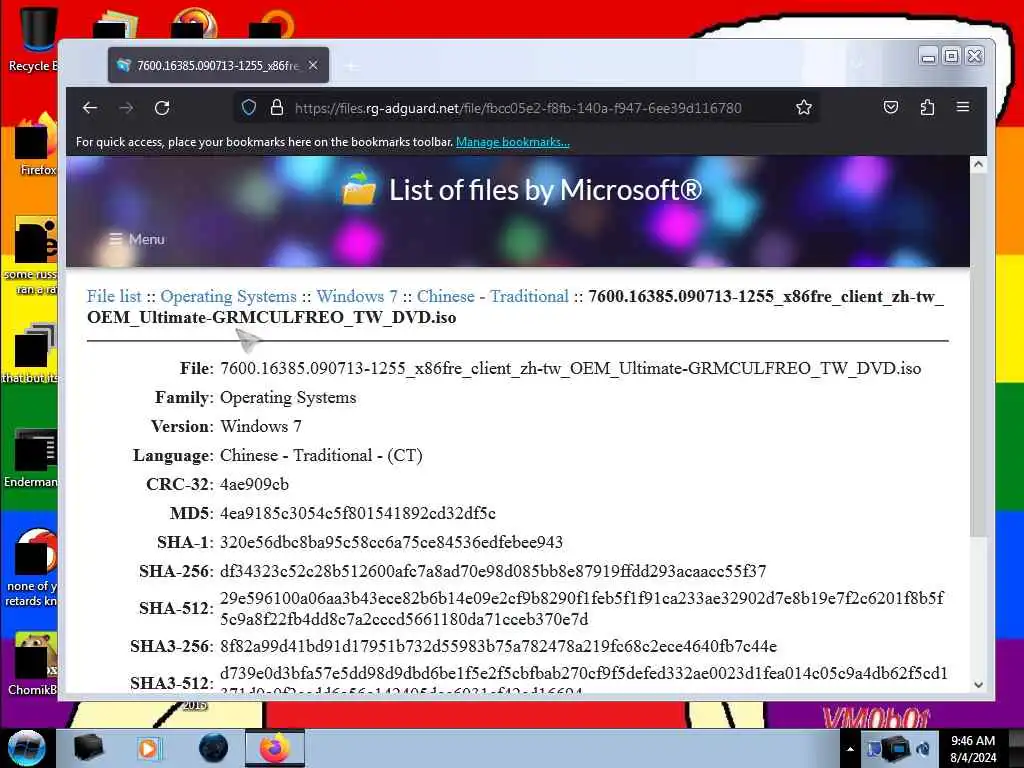The height and width of the screenshot is (768, 1024).
Task: Click the SHA3-256 hash starting 8f82a99d
Action: [498, 647]
